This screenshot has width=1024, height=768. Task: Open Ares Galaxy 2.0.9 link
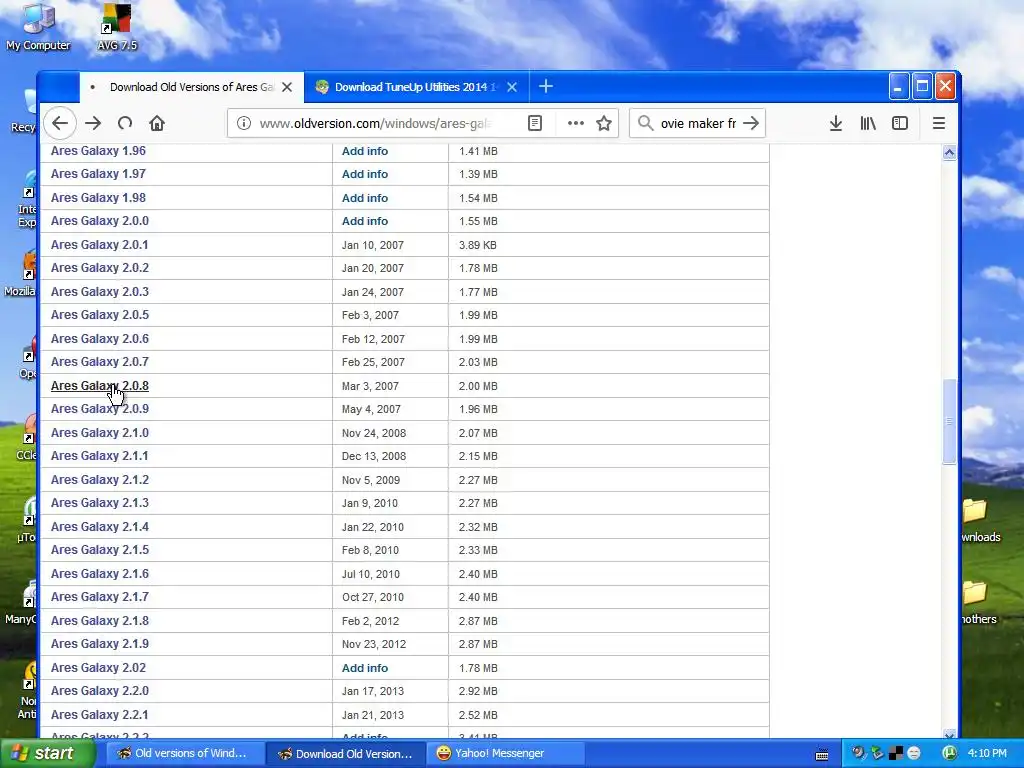pyautogui.click(x=100, y=409)
